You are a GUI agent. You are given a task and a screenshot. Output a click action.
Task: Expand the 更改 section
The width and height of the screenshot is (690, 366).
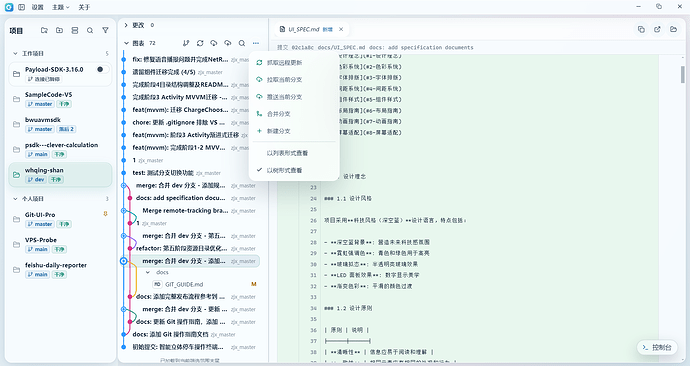(126, 25)
